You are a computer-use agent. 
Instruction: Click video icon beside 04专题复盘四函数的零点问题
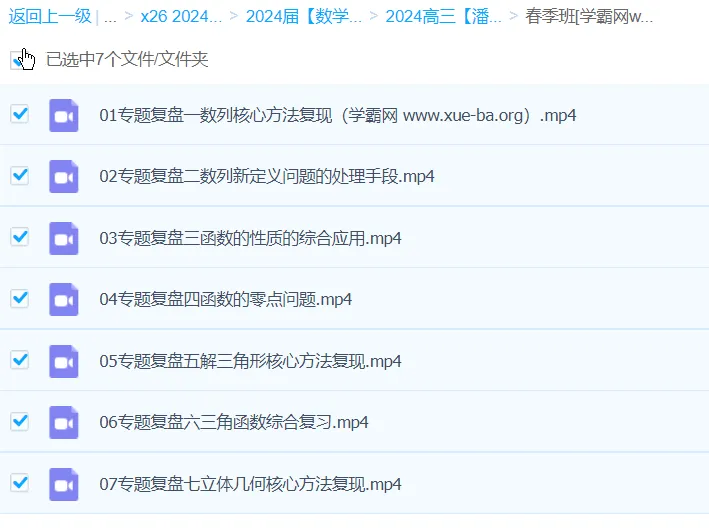64,300
